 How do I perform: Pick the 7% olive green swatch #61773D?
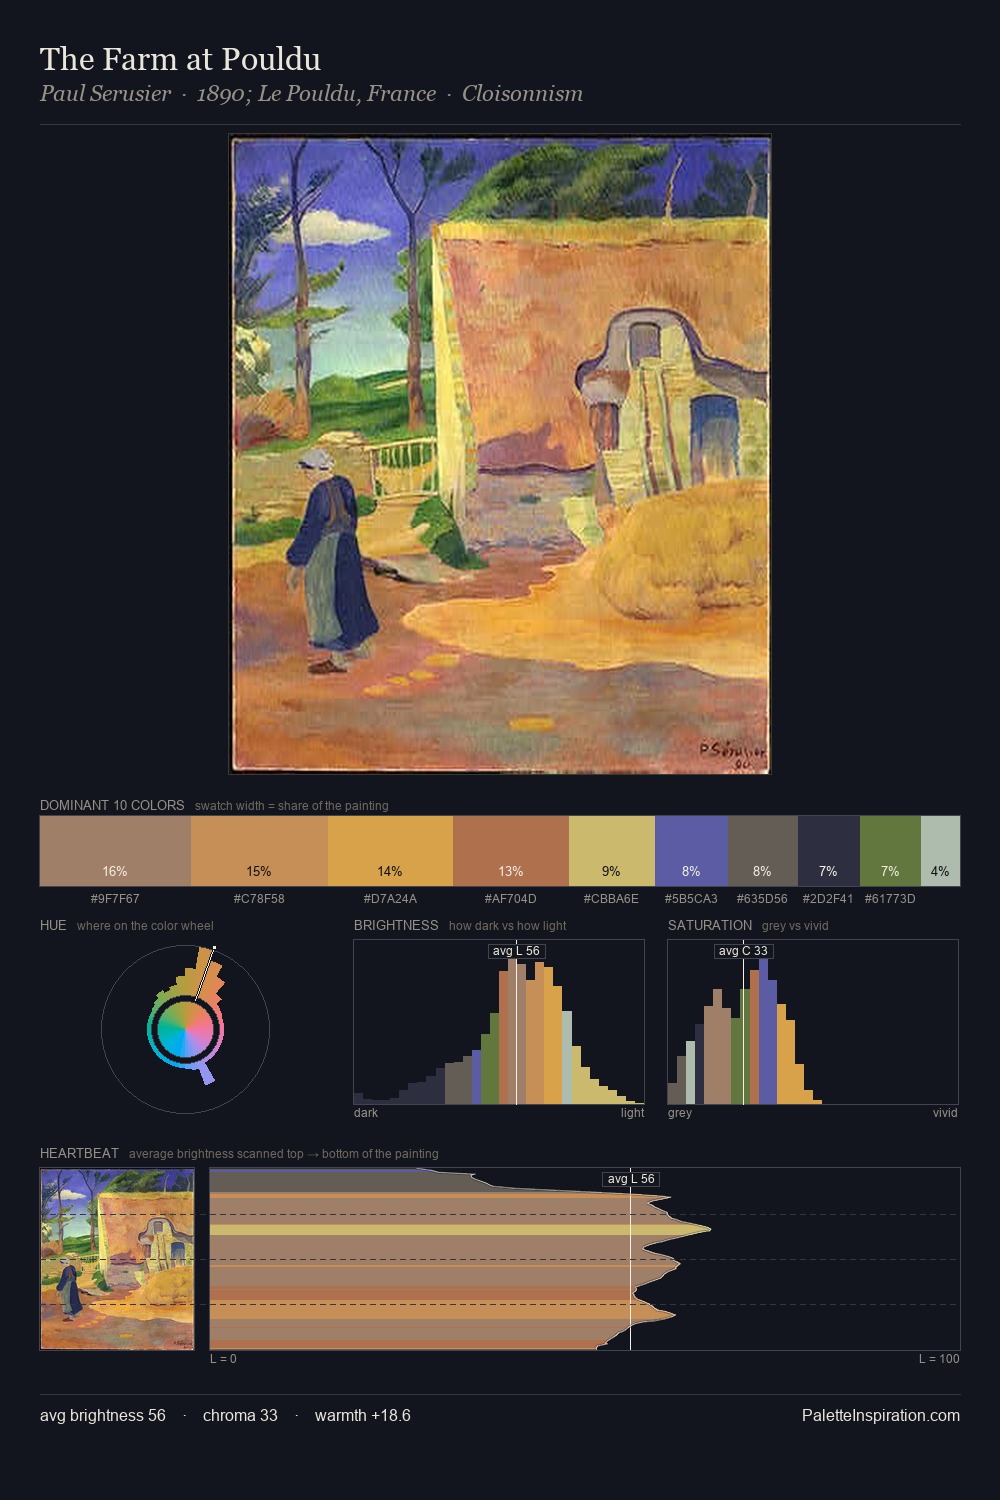[890, 851]
